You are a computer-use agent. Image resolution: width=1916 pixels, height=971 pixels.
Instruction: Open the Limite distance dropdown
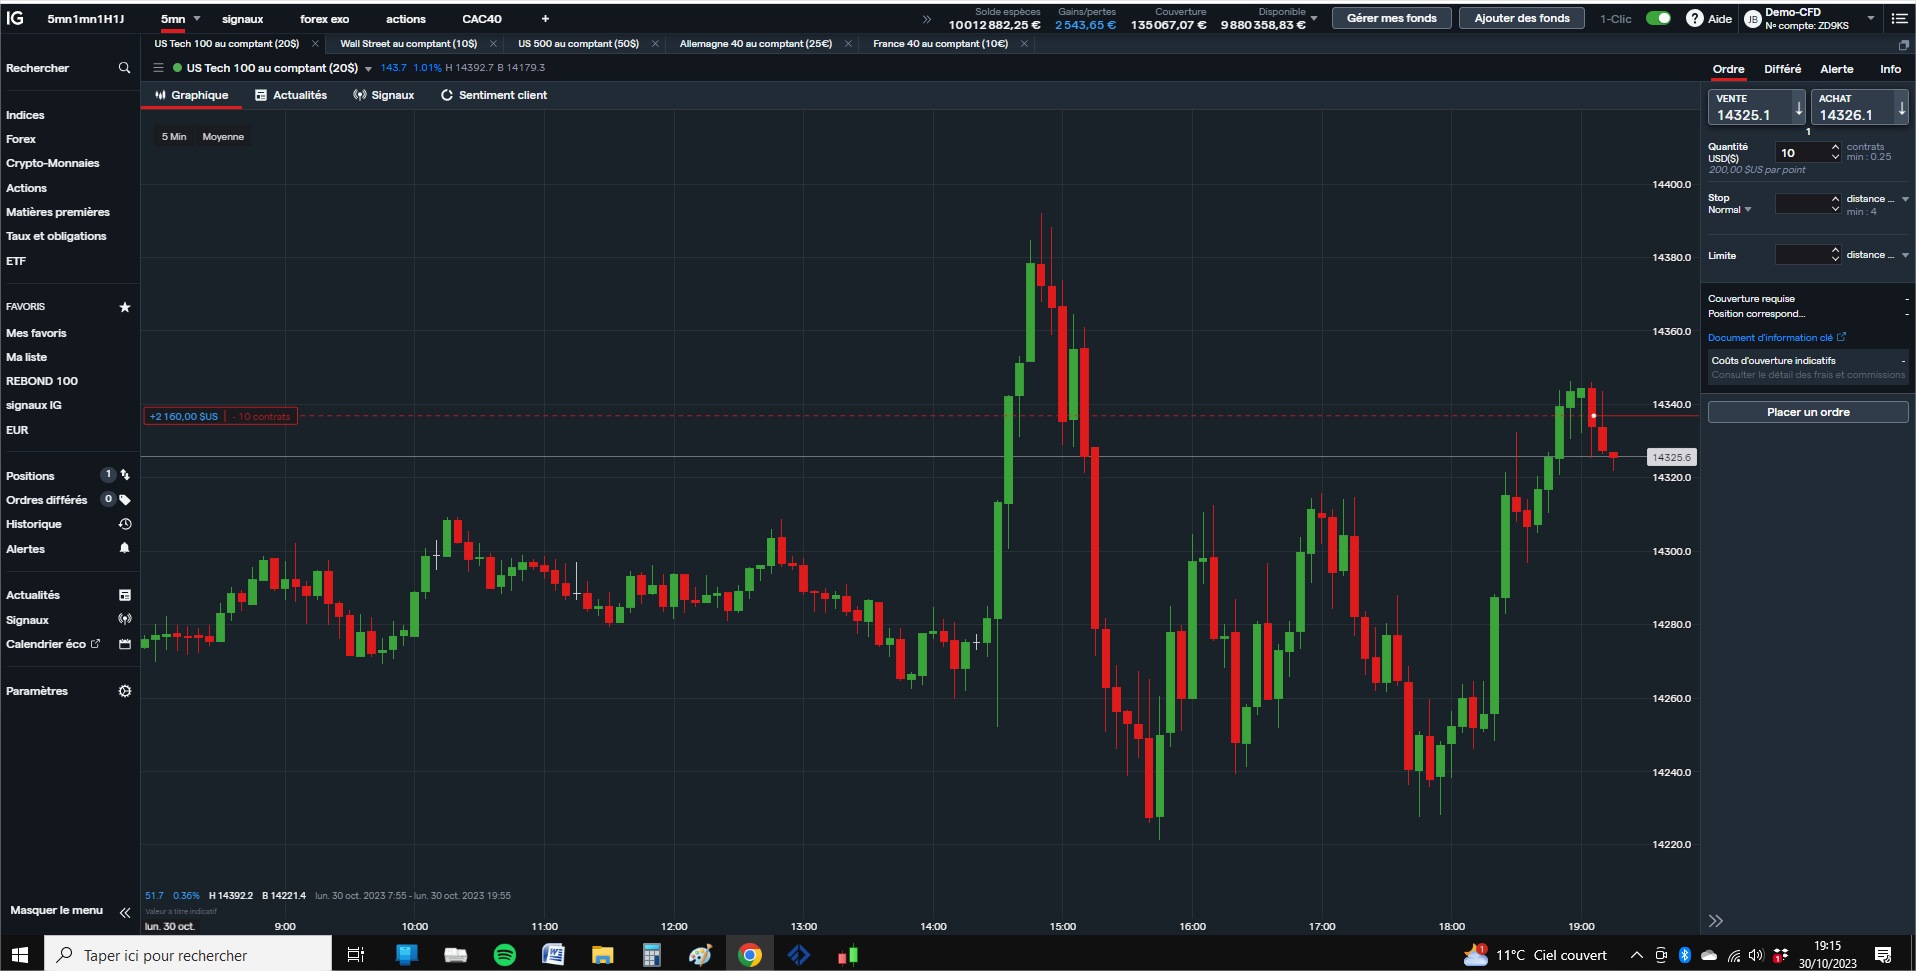(x=1905, y=255)
